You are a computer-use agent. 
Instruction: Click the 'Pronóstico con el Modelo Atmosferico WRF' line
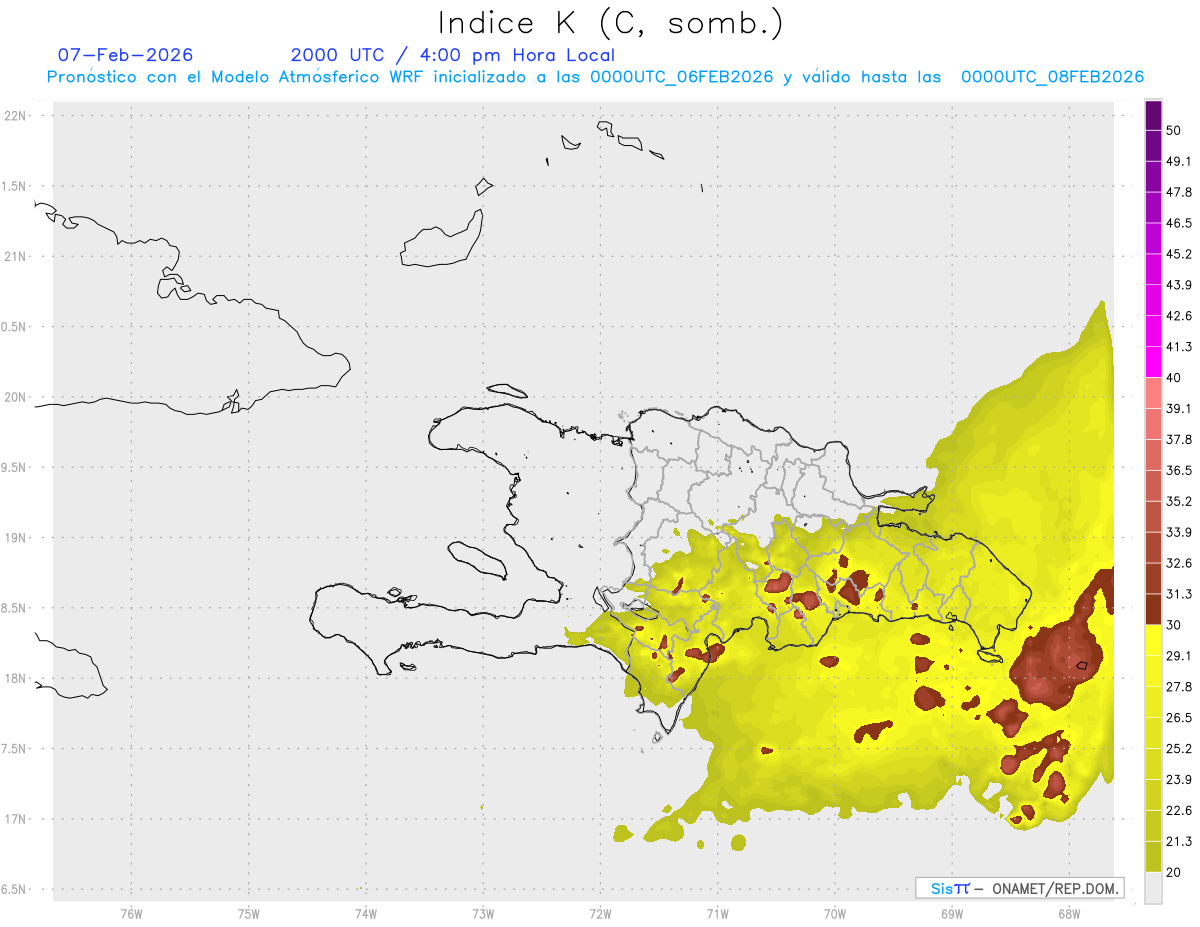[x=595, y=77]
